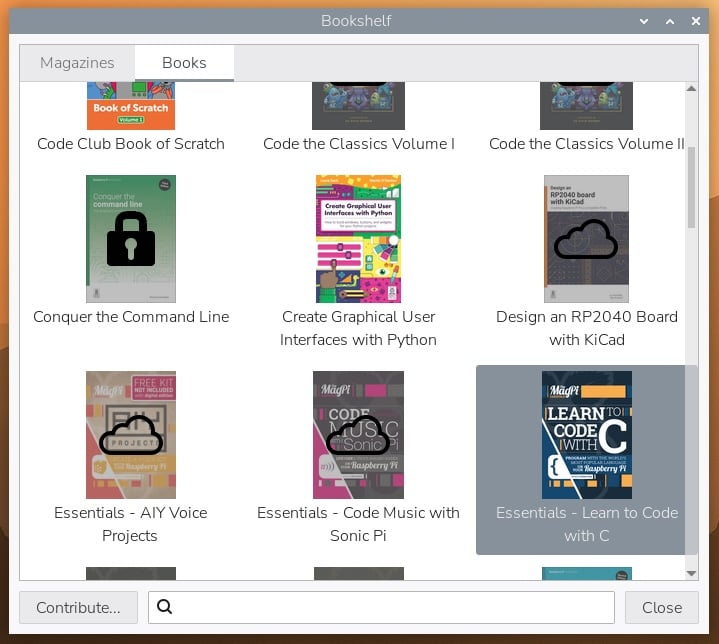Select the Books tab
The height and width of the screenshot is (644, 719).
click(184, 63)
